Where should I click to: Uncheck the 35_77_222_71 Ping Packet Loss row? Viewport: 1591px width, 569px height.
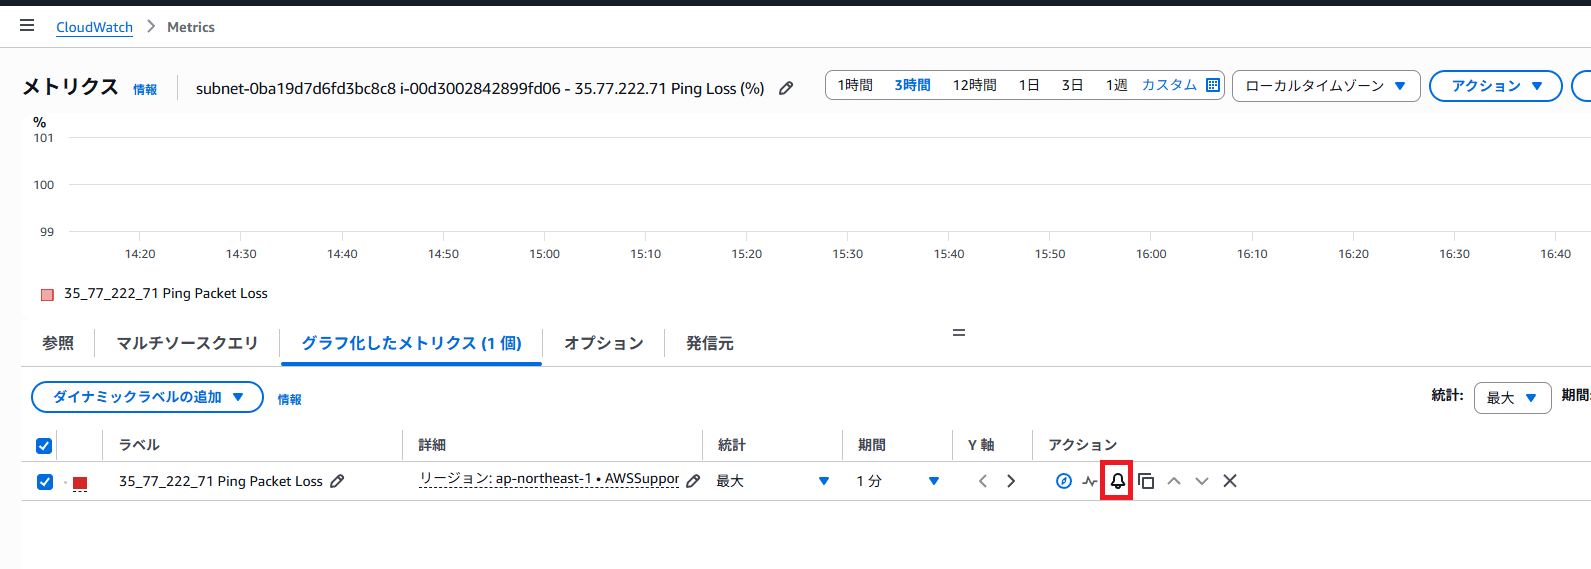tap(44, 482)
